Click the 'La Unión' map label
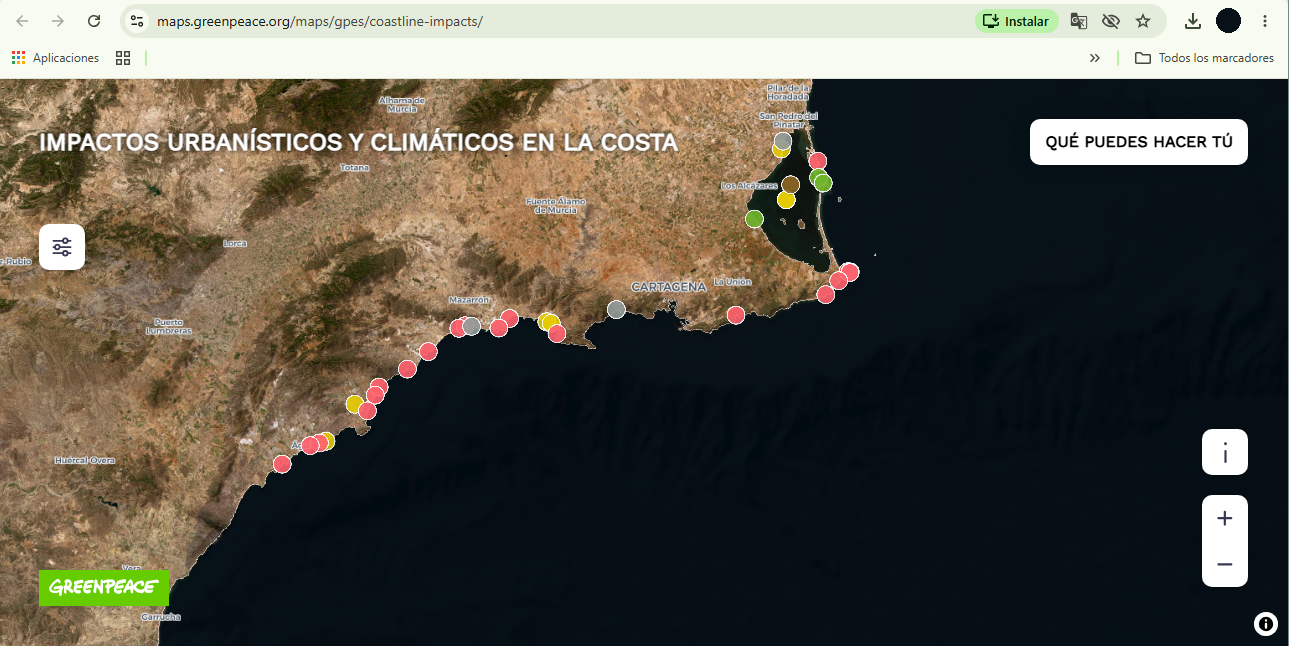Viewport: 1289px width, 646px height. [x=732, y=282]
